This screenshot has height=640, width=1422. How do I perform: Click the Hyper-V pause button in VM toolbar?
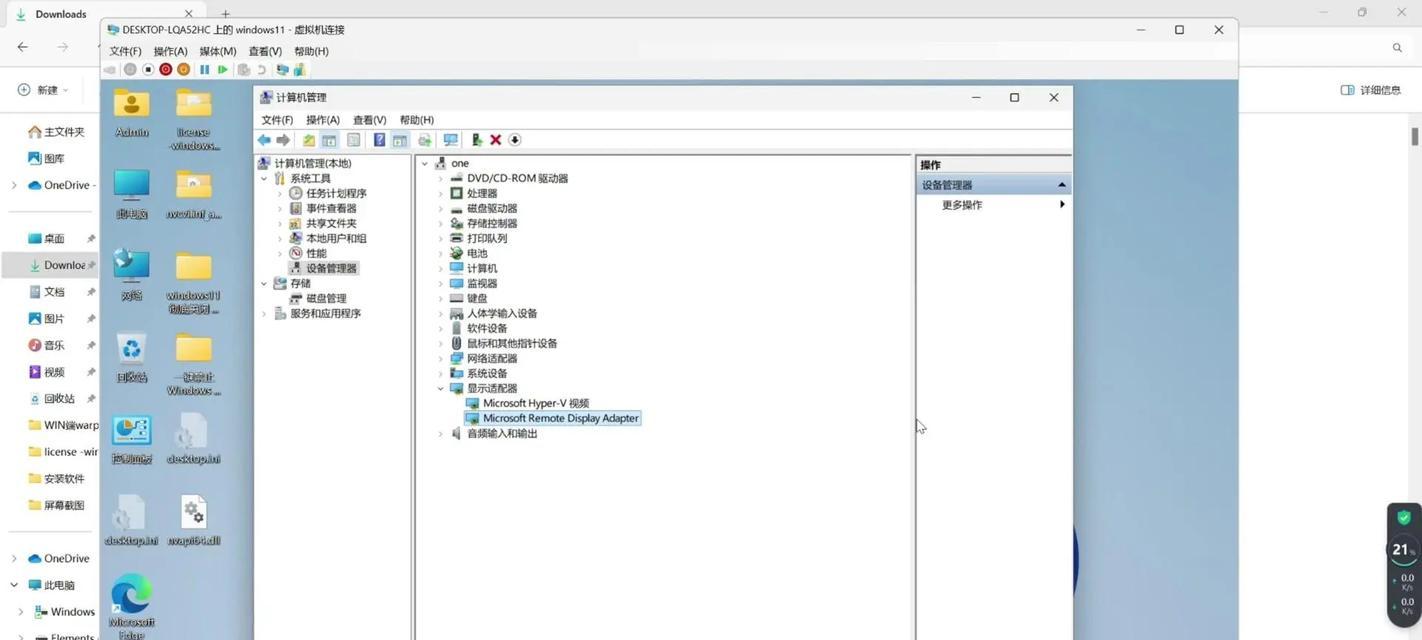point(204,70)
